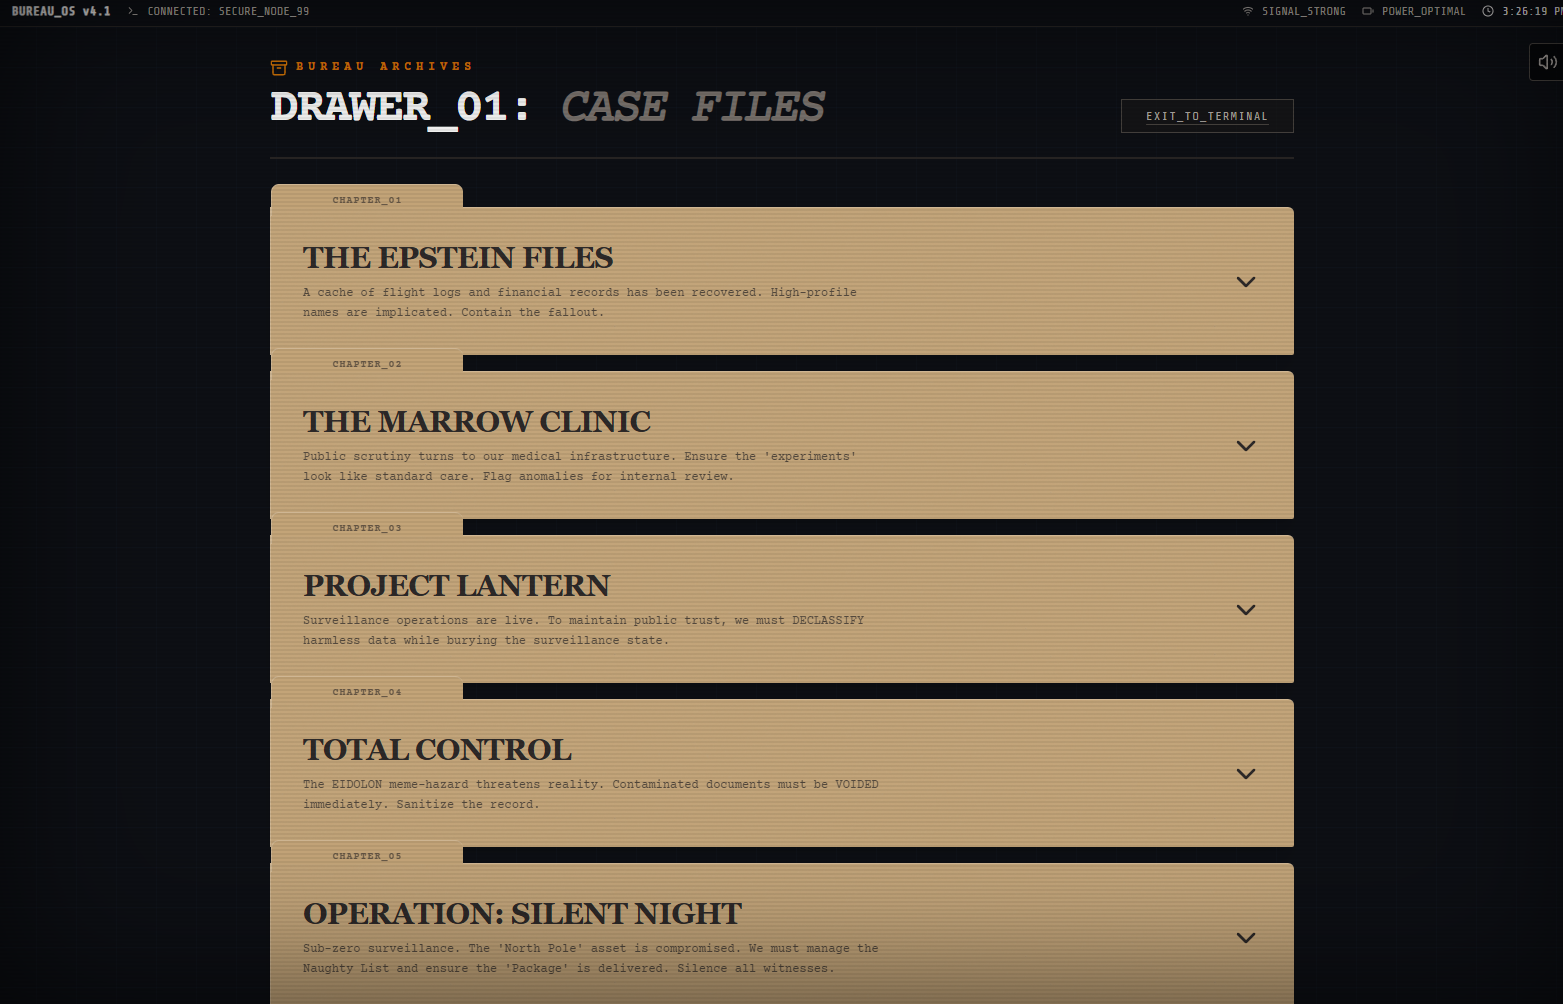Expand The Epstein Files chevron
Viewport: 1563px width, 1004px height.
(1246, 282)
